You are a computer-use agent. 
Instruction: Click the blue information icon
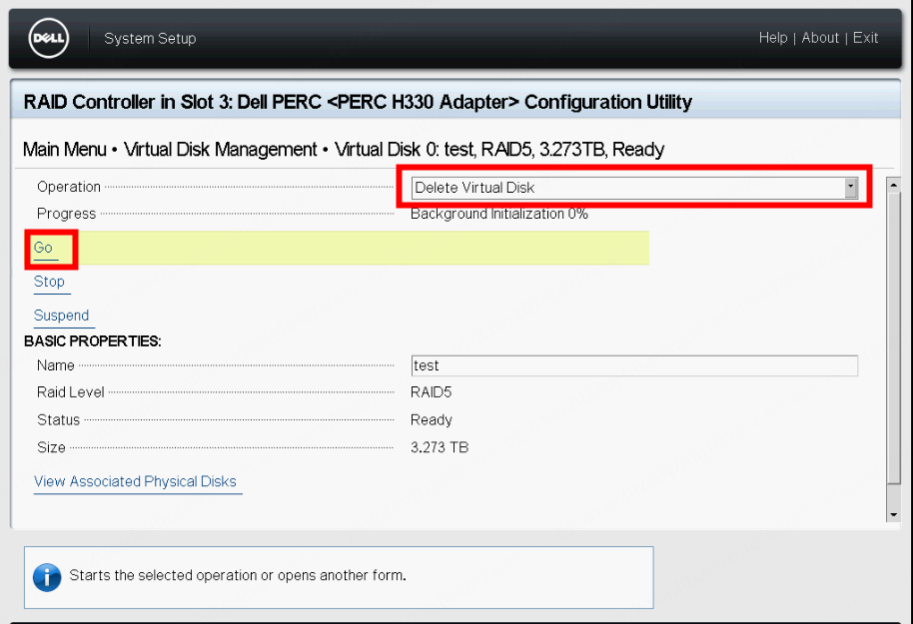point(47,577)
